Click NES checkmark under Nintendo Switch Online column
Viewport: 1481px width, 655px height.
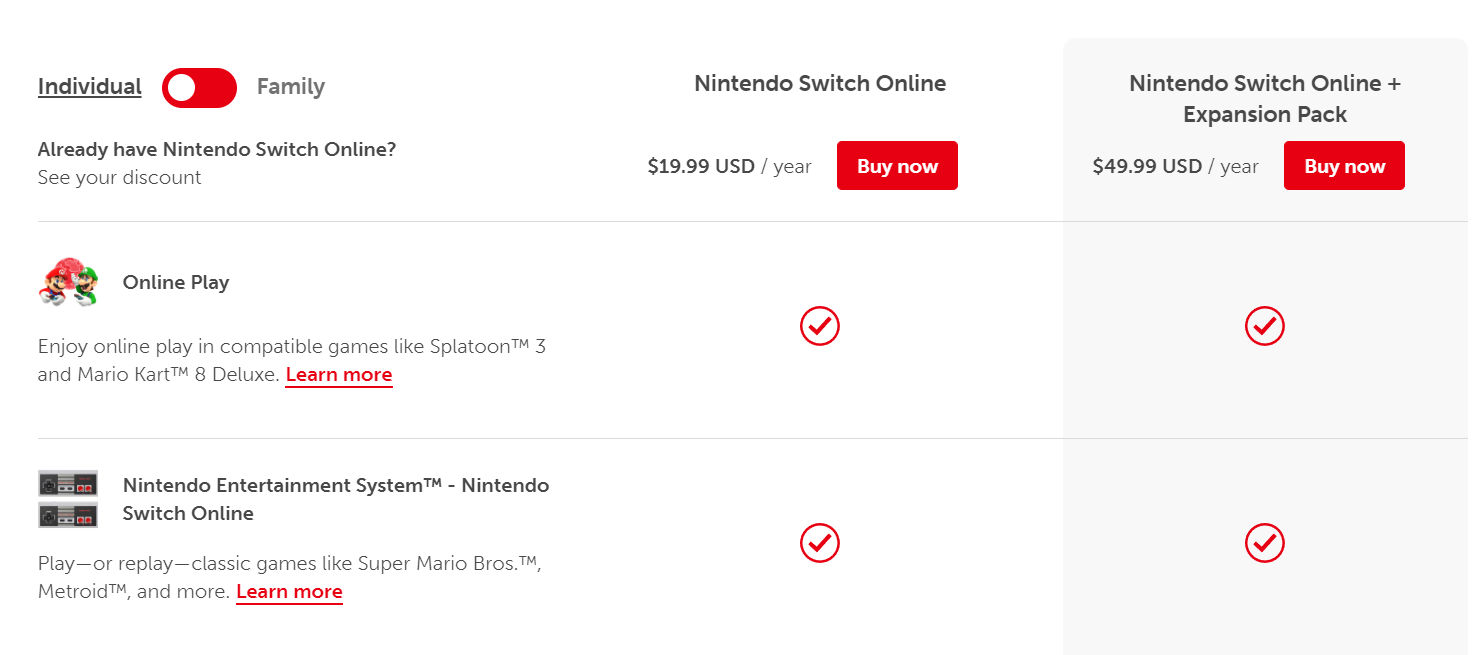click(820, 543)
